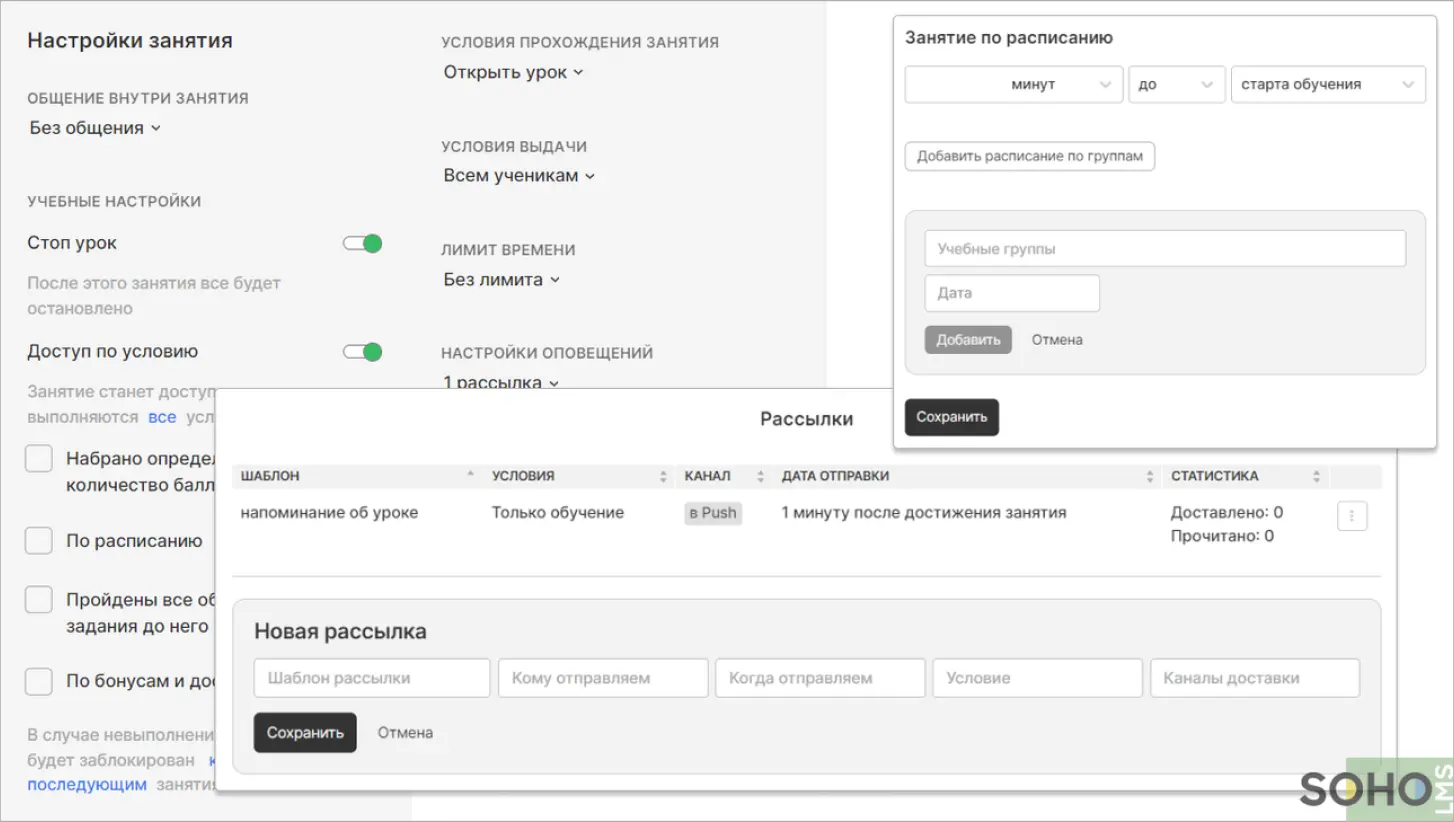Screen dimensions: 1454x822
Task: Click the Доставлено: 0 statistic
Action: coord(1227,512)
